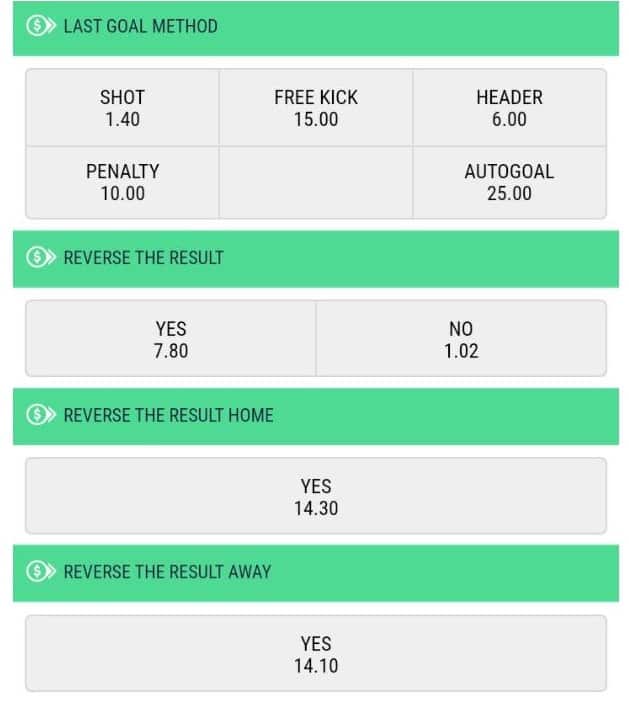Toggle Reverse The Result Away section

(316, 573)
